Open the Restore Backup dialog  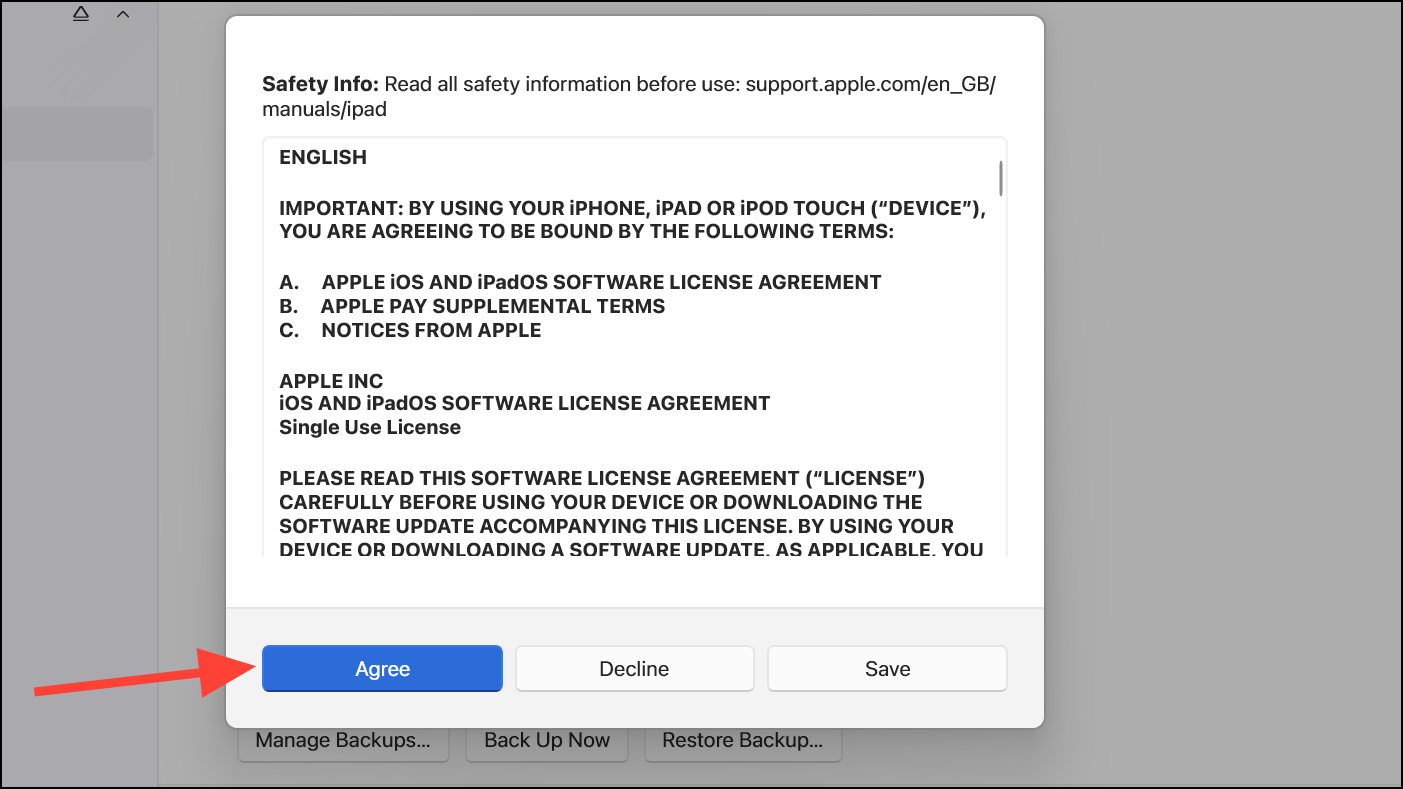[743, 740]
